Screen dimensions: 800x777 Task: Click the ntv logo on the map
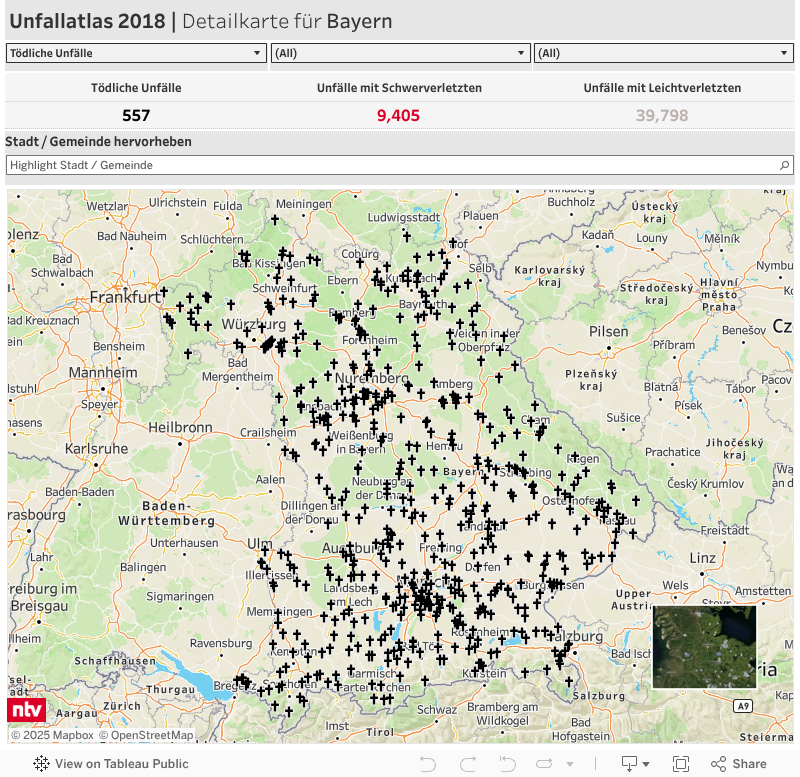coord(26,710)
